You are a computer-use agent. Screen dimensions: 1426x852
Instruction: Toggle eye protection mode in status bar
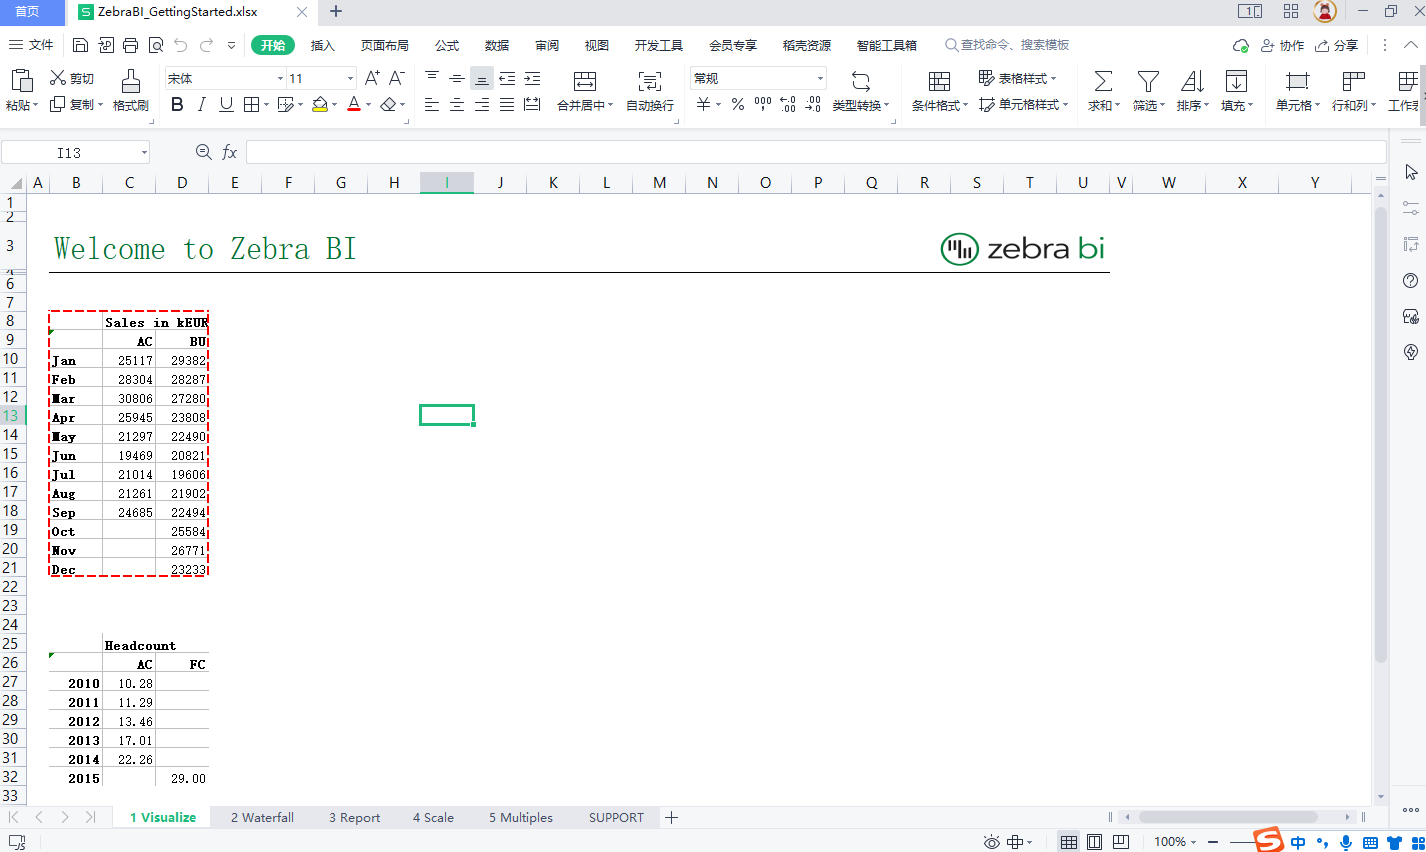click(992, 842)
